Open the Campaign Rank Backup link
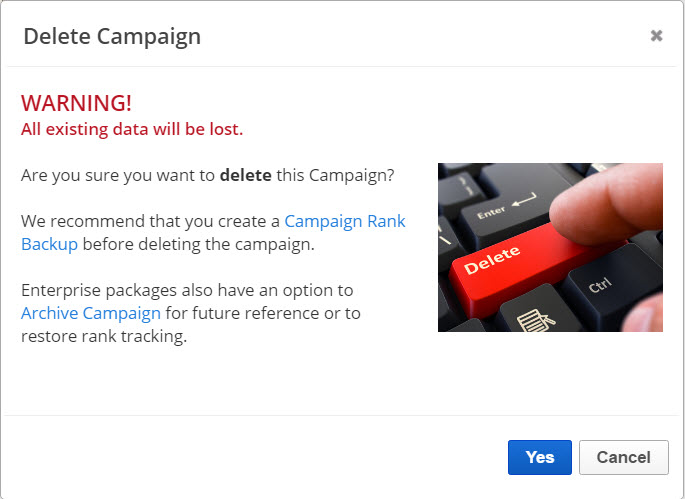685x499 pixels. point(345,221)
